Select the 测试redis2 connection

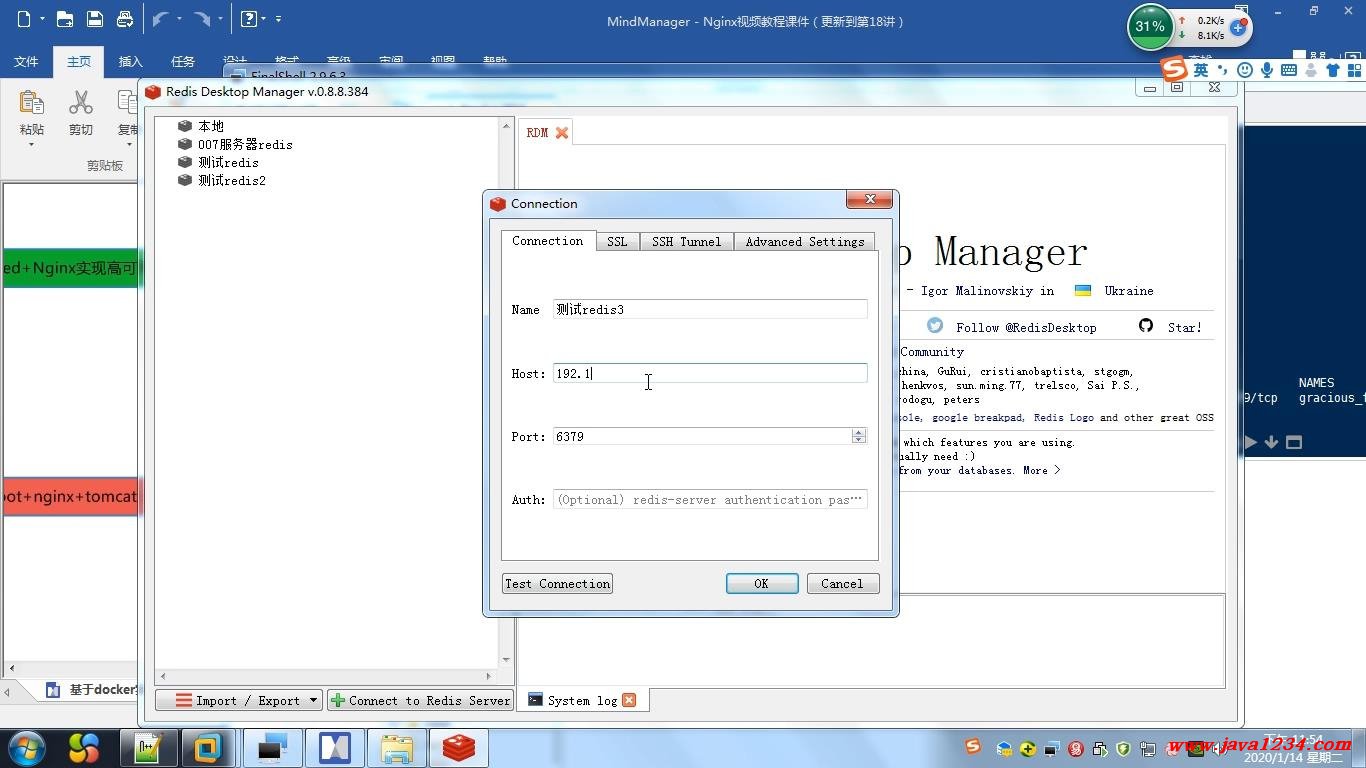pyautogui.click(x=231, y=180)
